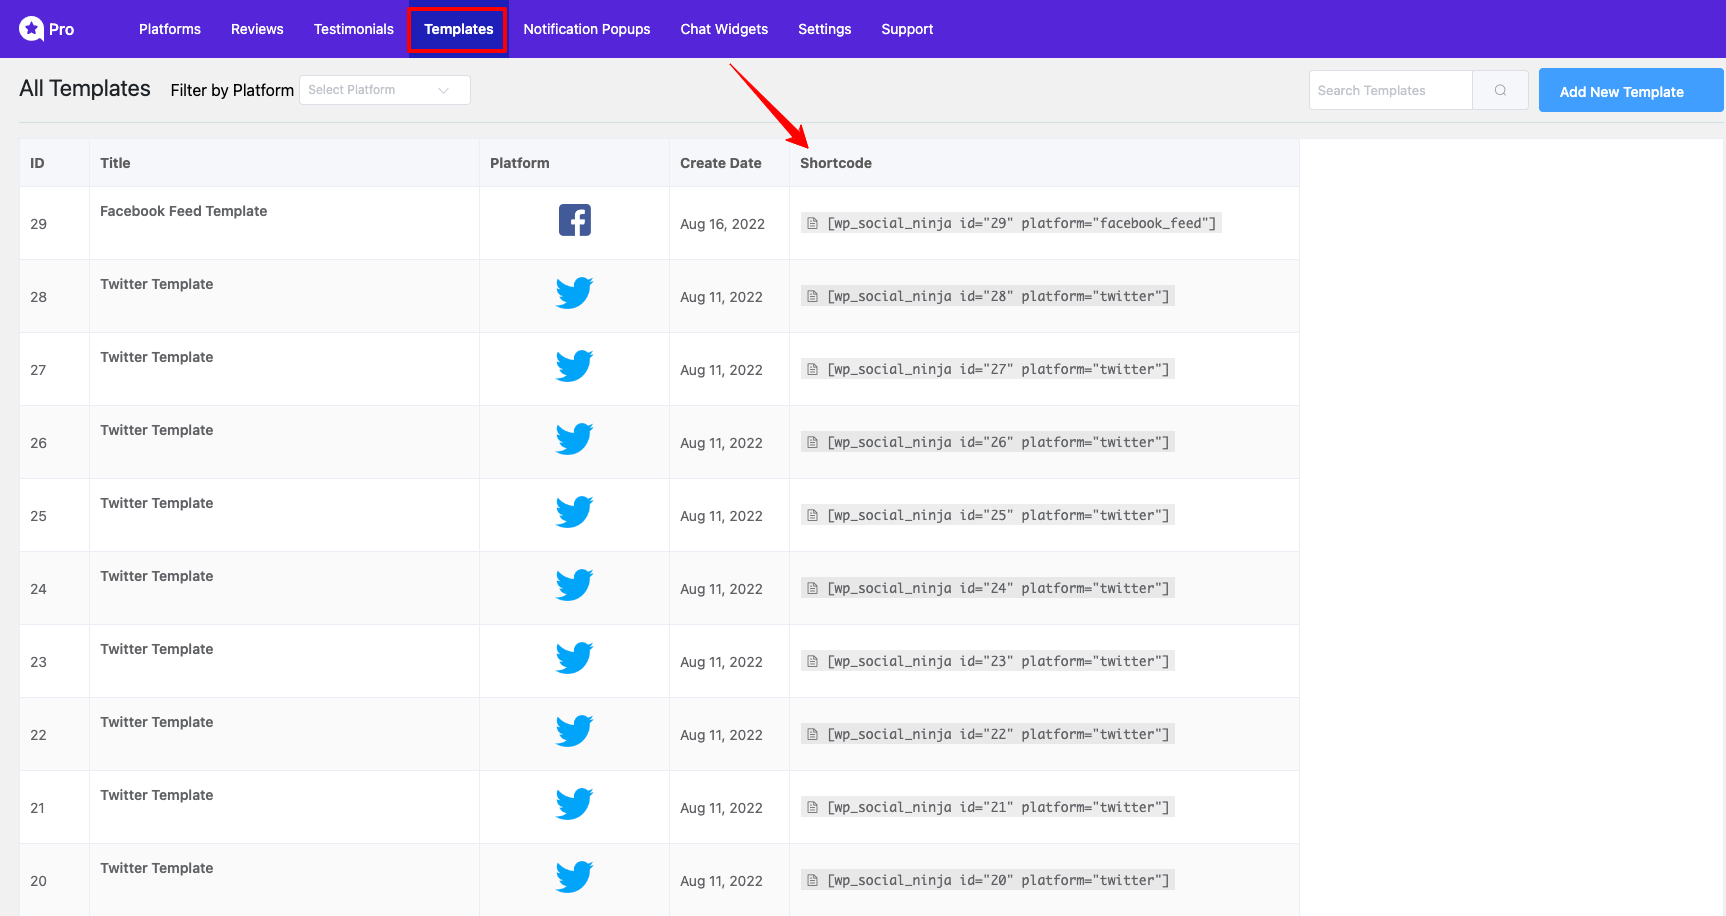Open the Templates tab
The width and height of the screenshot is (1726, 916).
pos(458,29)
